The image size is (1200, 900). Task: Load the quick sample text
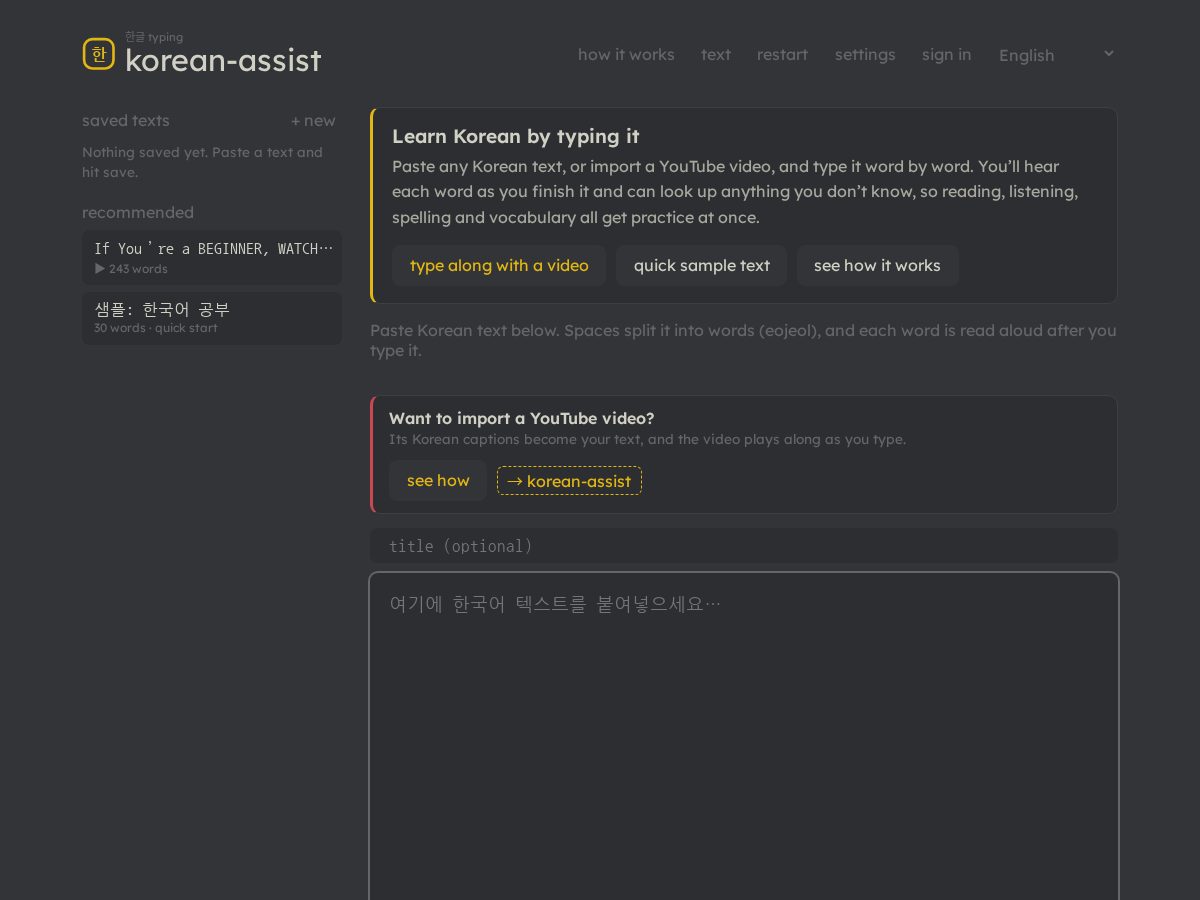701,266
